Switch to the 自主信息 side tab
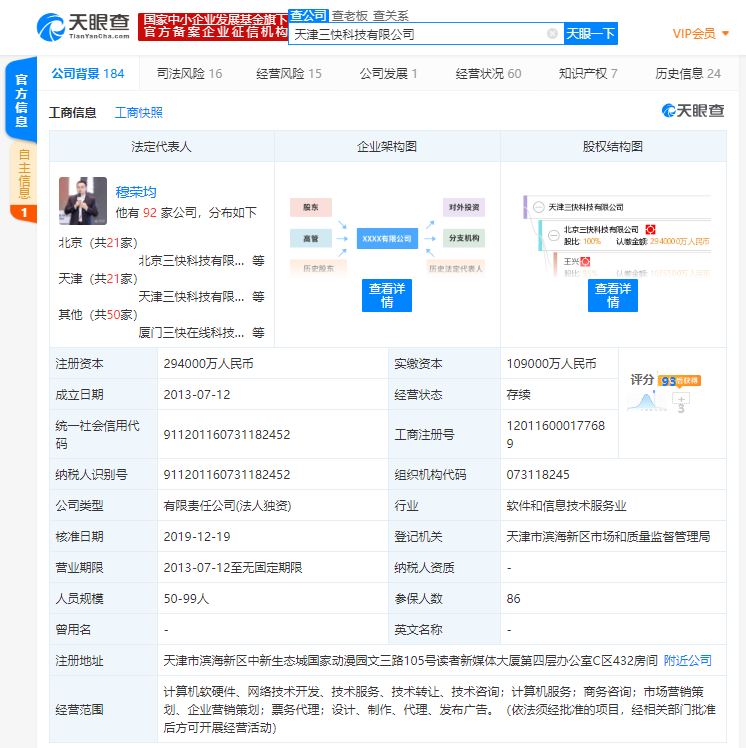 [x=23, y=177]
